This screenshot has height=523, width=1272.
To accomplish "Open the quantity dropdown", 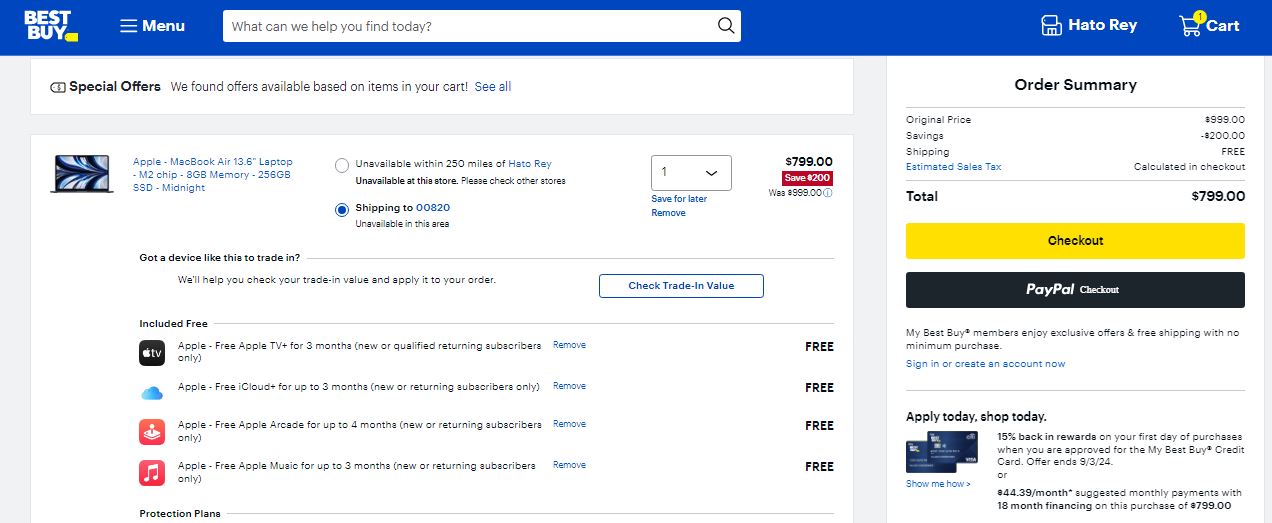I will 691,172.
